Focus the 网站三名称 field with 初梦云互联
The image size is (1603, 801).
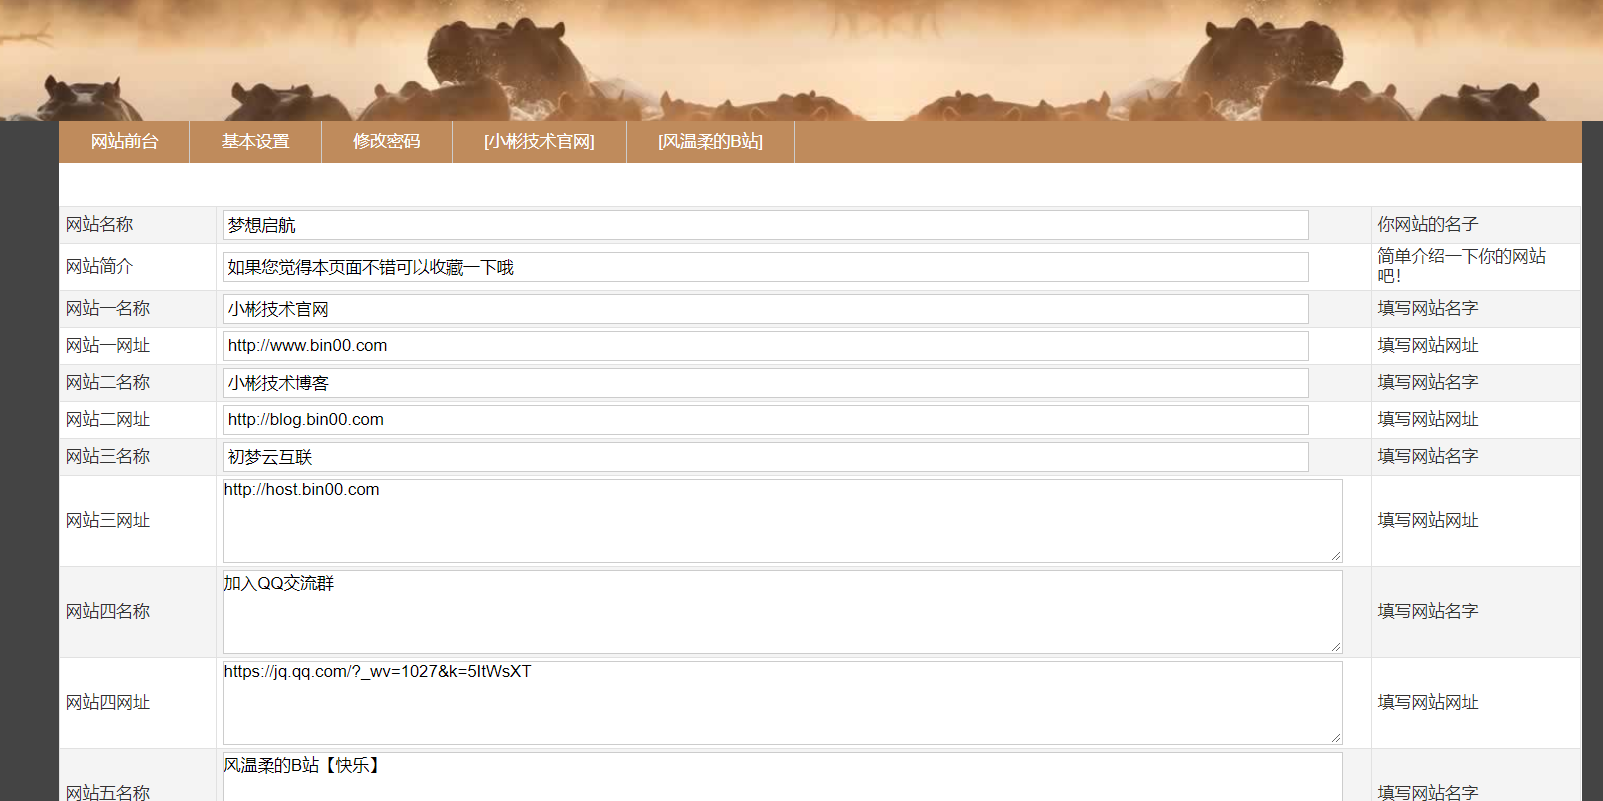tap(765, 457)
